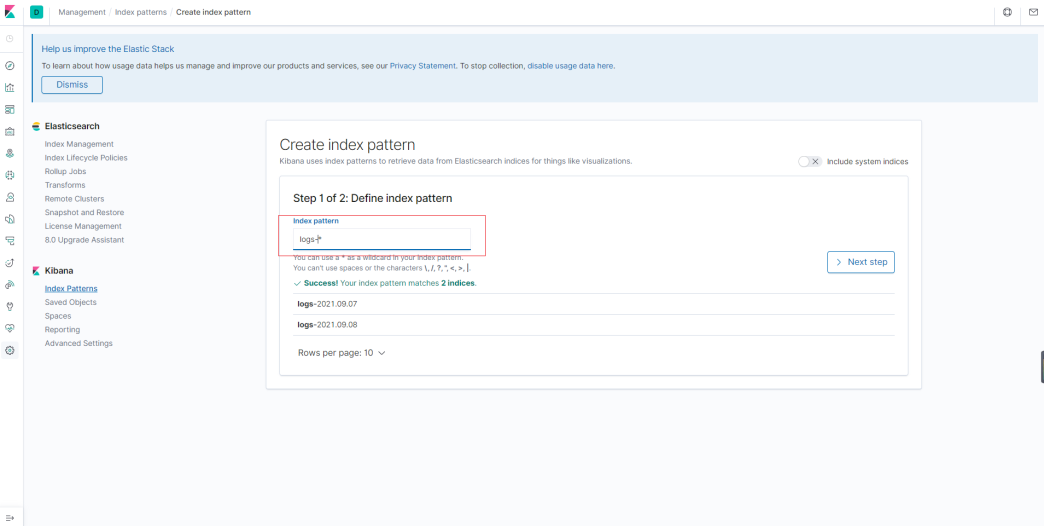This screenshot has height=526, width=1044.
Task: Open Uptime icon in sidebar
Action: (9, 262)
